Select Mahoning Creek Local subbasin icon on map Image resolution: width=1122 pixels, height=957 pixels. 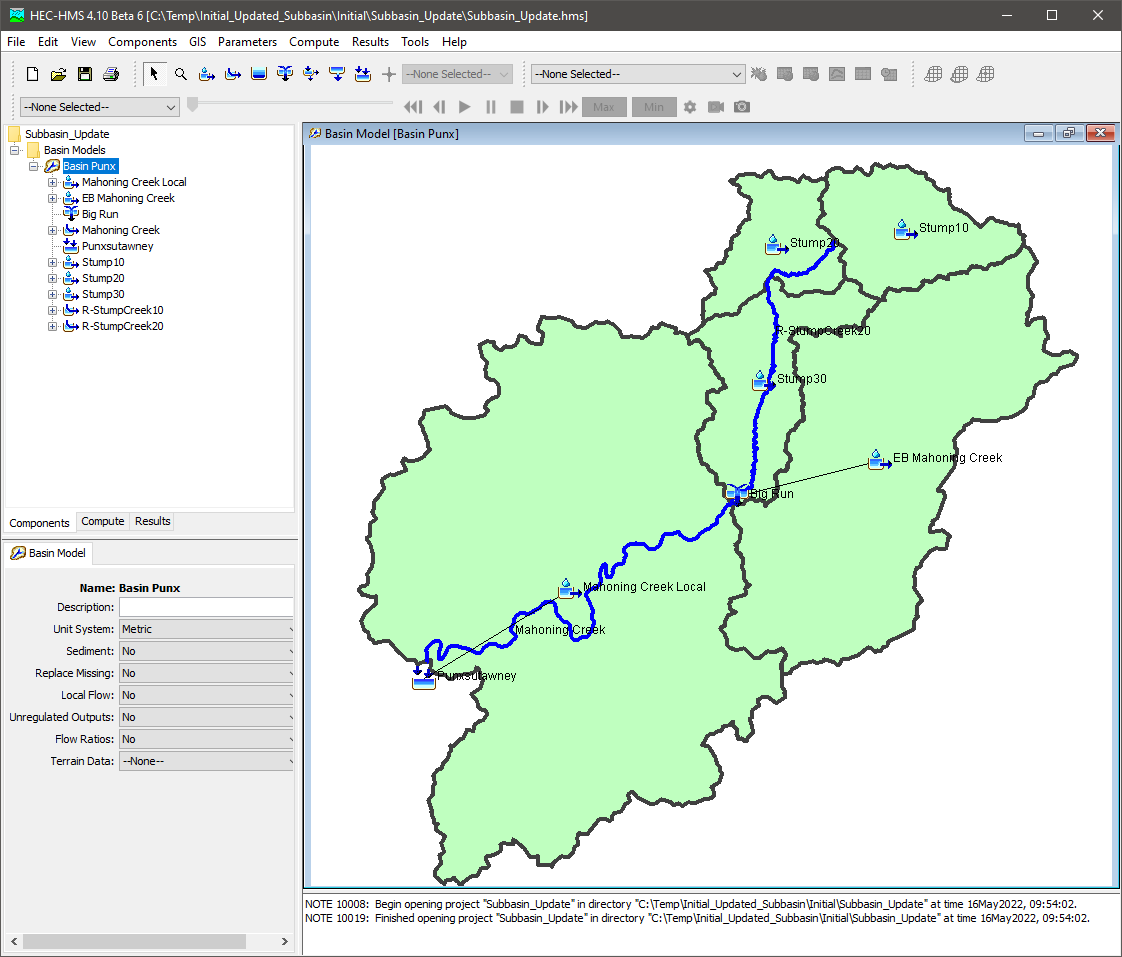click(x=569, y=589)
